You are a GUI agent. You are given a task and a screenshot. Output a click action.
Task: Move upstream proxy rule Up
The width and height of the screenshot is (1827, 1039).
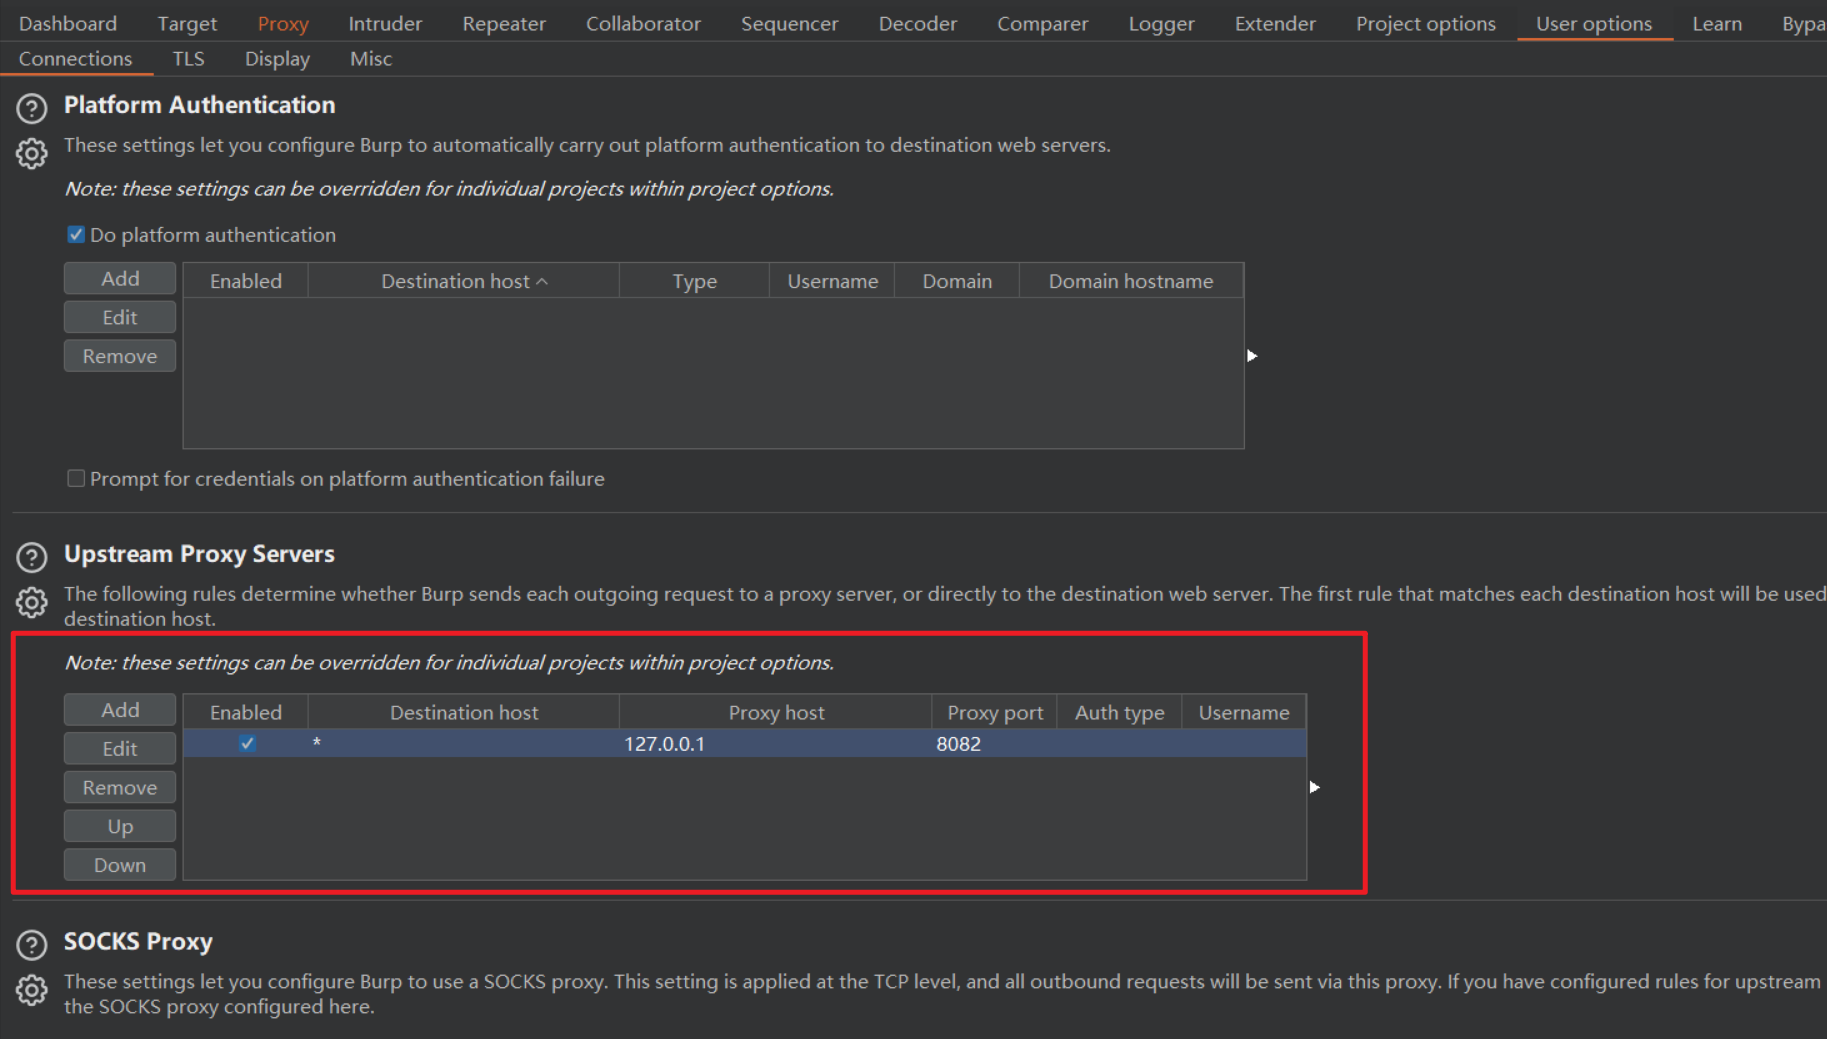tap(120, 826)
